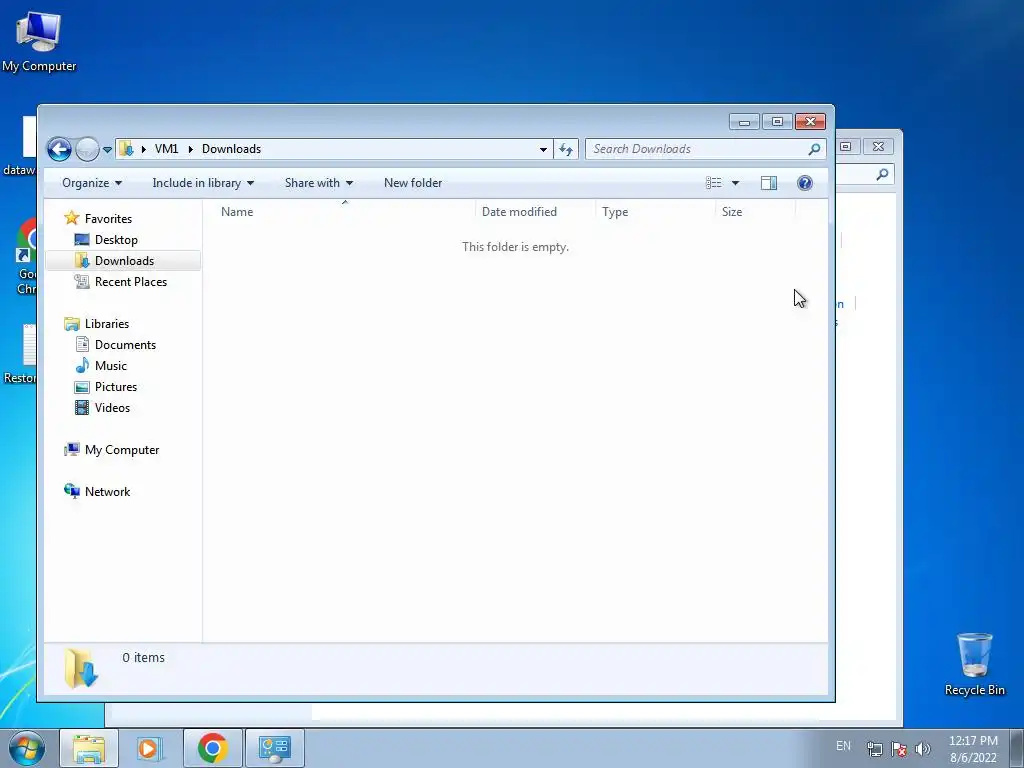Image resolution: width=1024 pixels, height=768 pixels.
Task: Go back with the Back arrow button
Action: pos(59,150)
